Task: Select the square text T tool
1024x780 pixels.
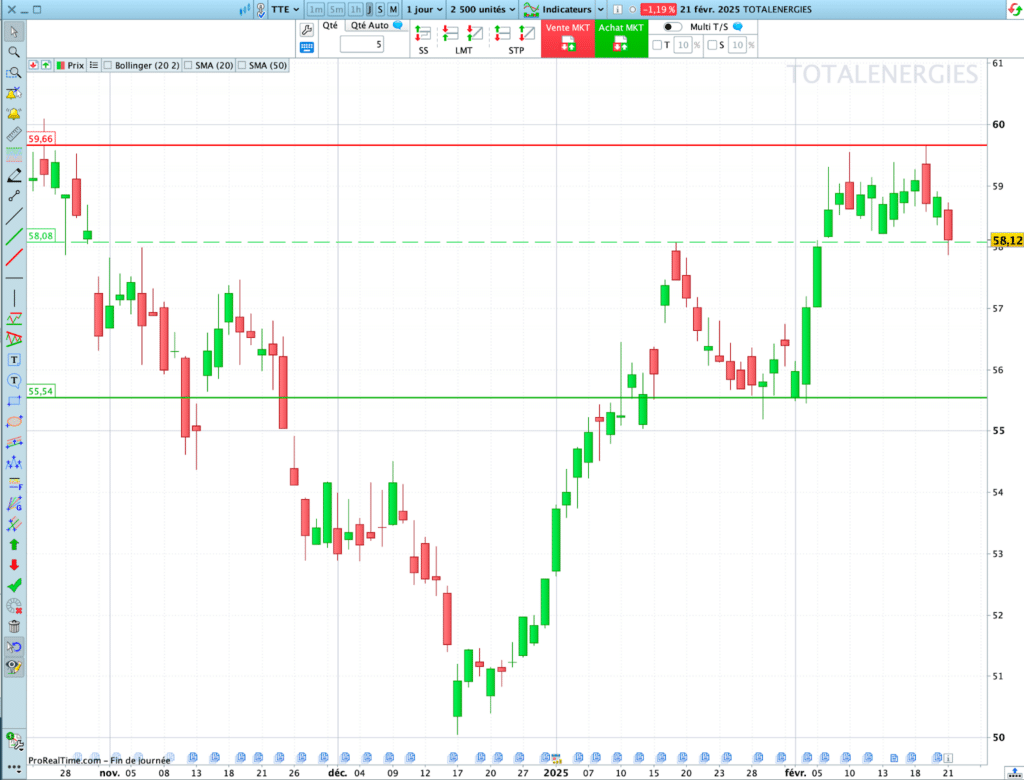Action: 14,360
